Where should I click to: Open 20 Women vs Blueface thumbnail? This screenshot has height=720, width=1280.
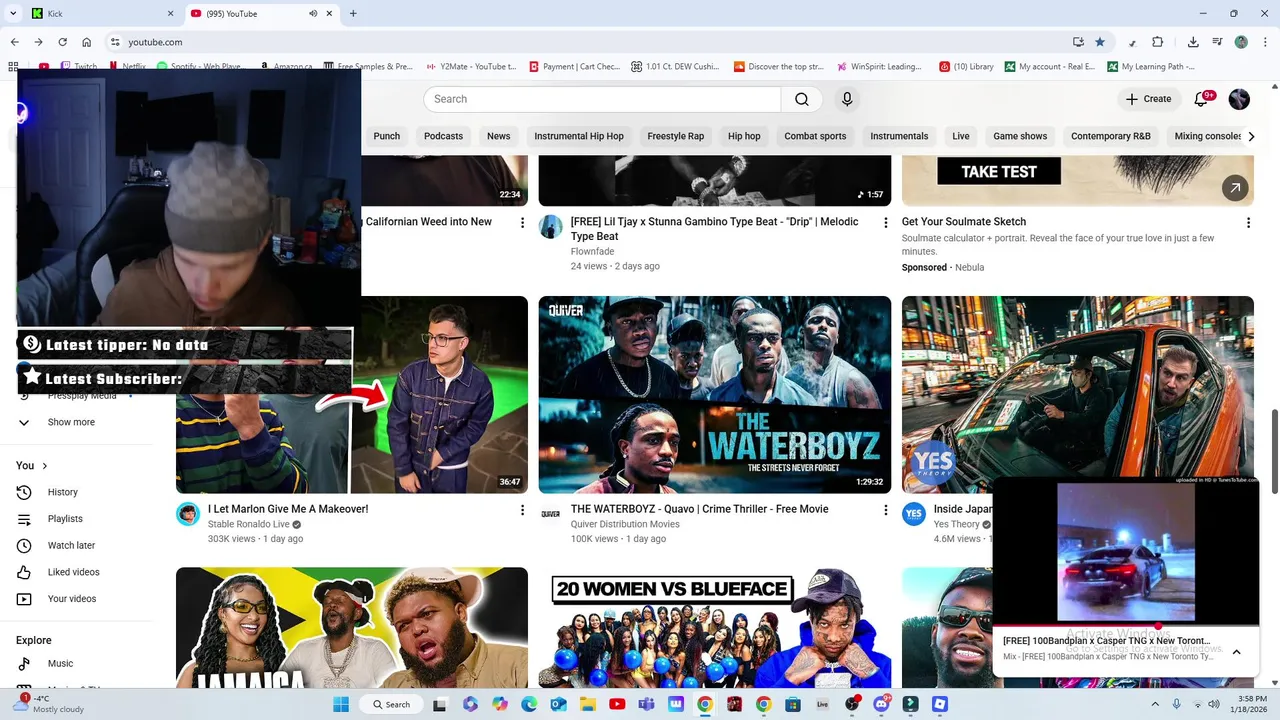[714, 628]
